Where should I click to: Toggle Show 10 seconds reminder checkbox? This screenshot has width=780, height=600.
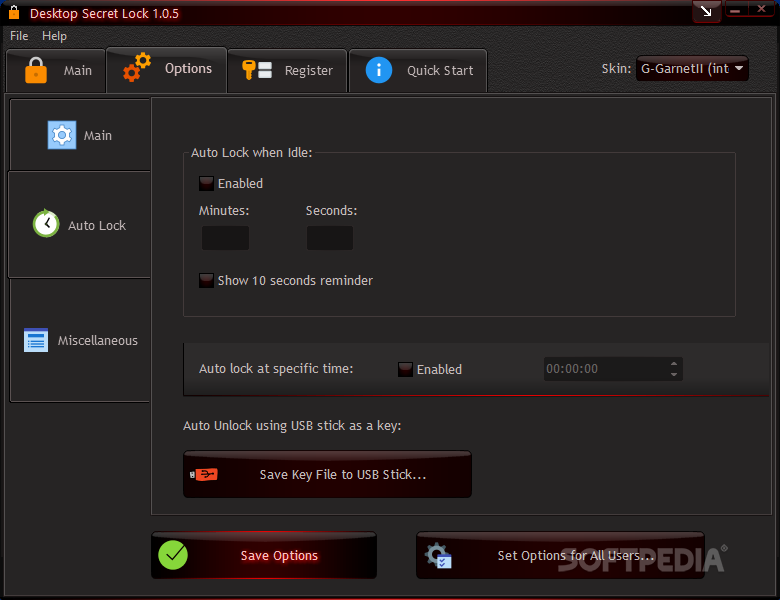[206, 281]
